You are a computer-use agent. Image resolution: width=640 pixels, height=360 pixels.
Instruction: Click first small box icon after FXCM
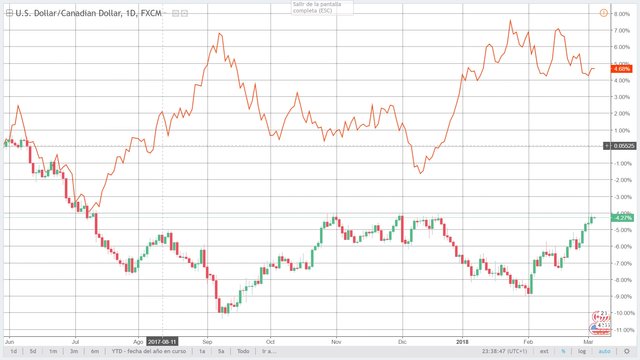pyautogui.click(x=176, y=13)
